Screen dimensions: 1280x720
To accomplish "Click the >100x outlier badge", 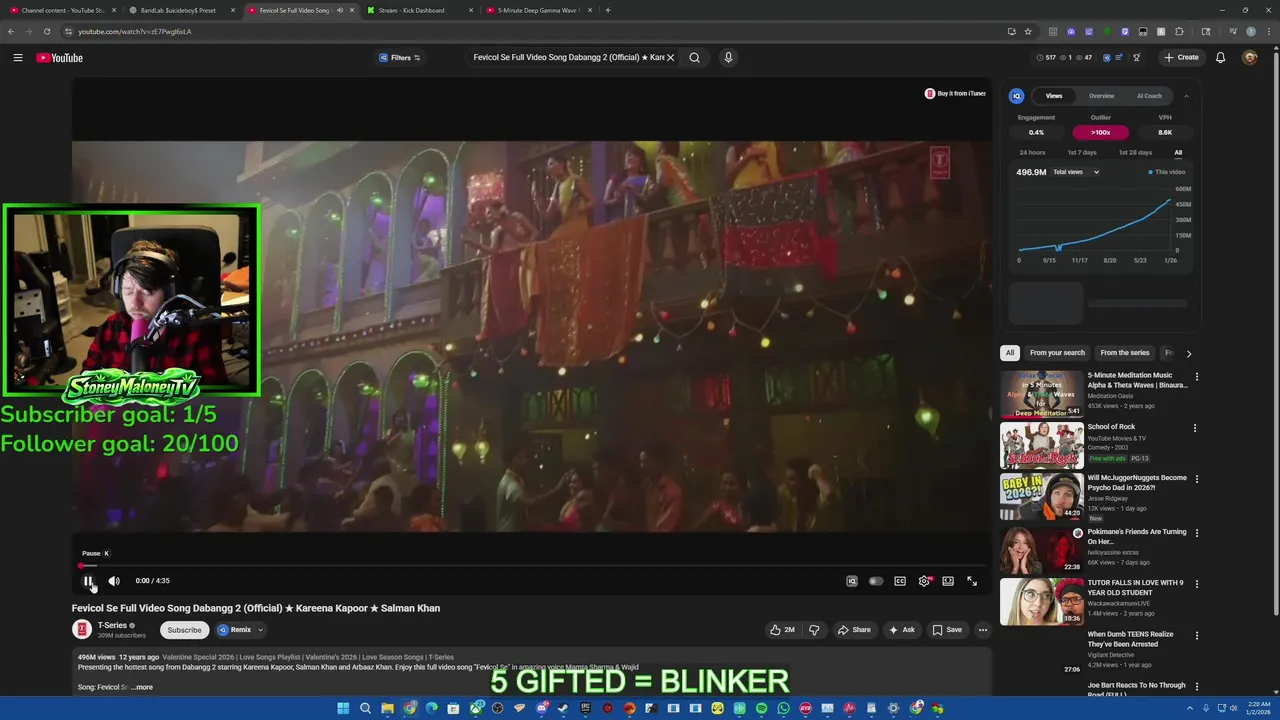I will coord(1100,132).
